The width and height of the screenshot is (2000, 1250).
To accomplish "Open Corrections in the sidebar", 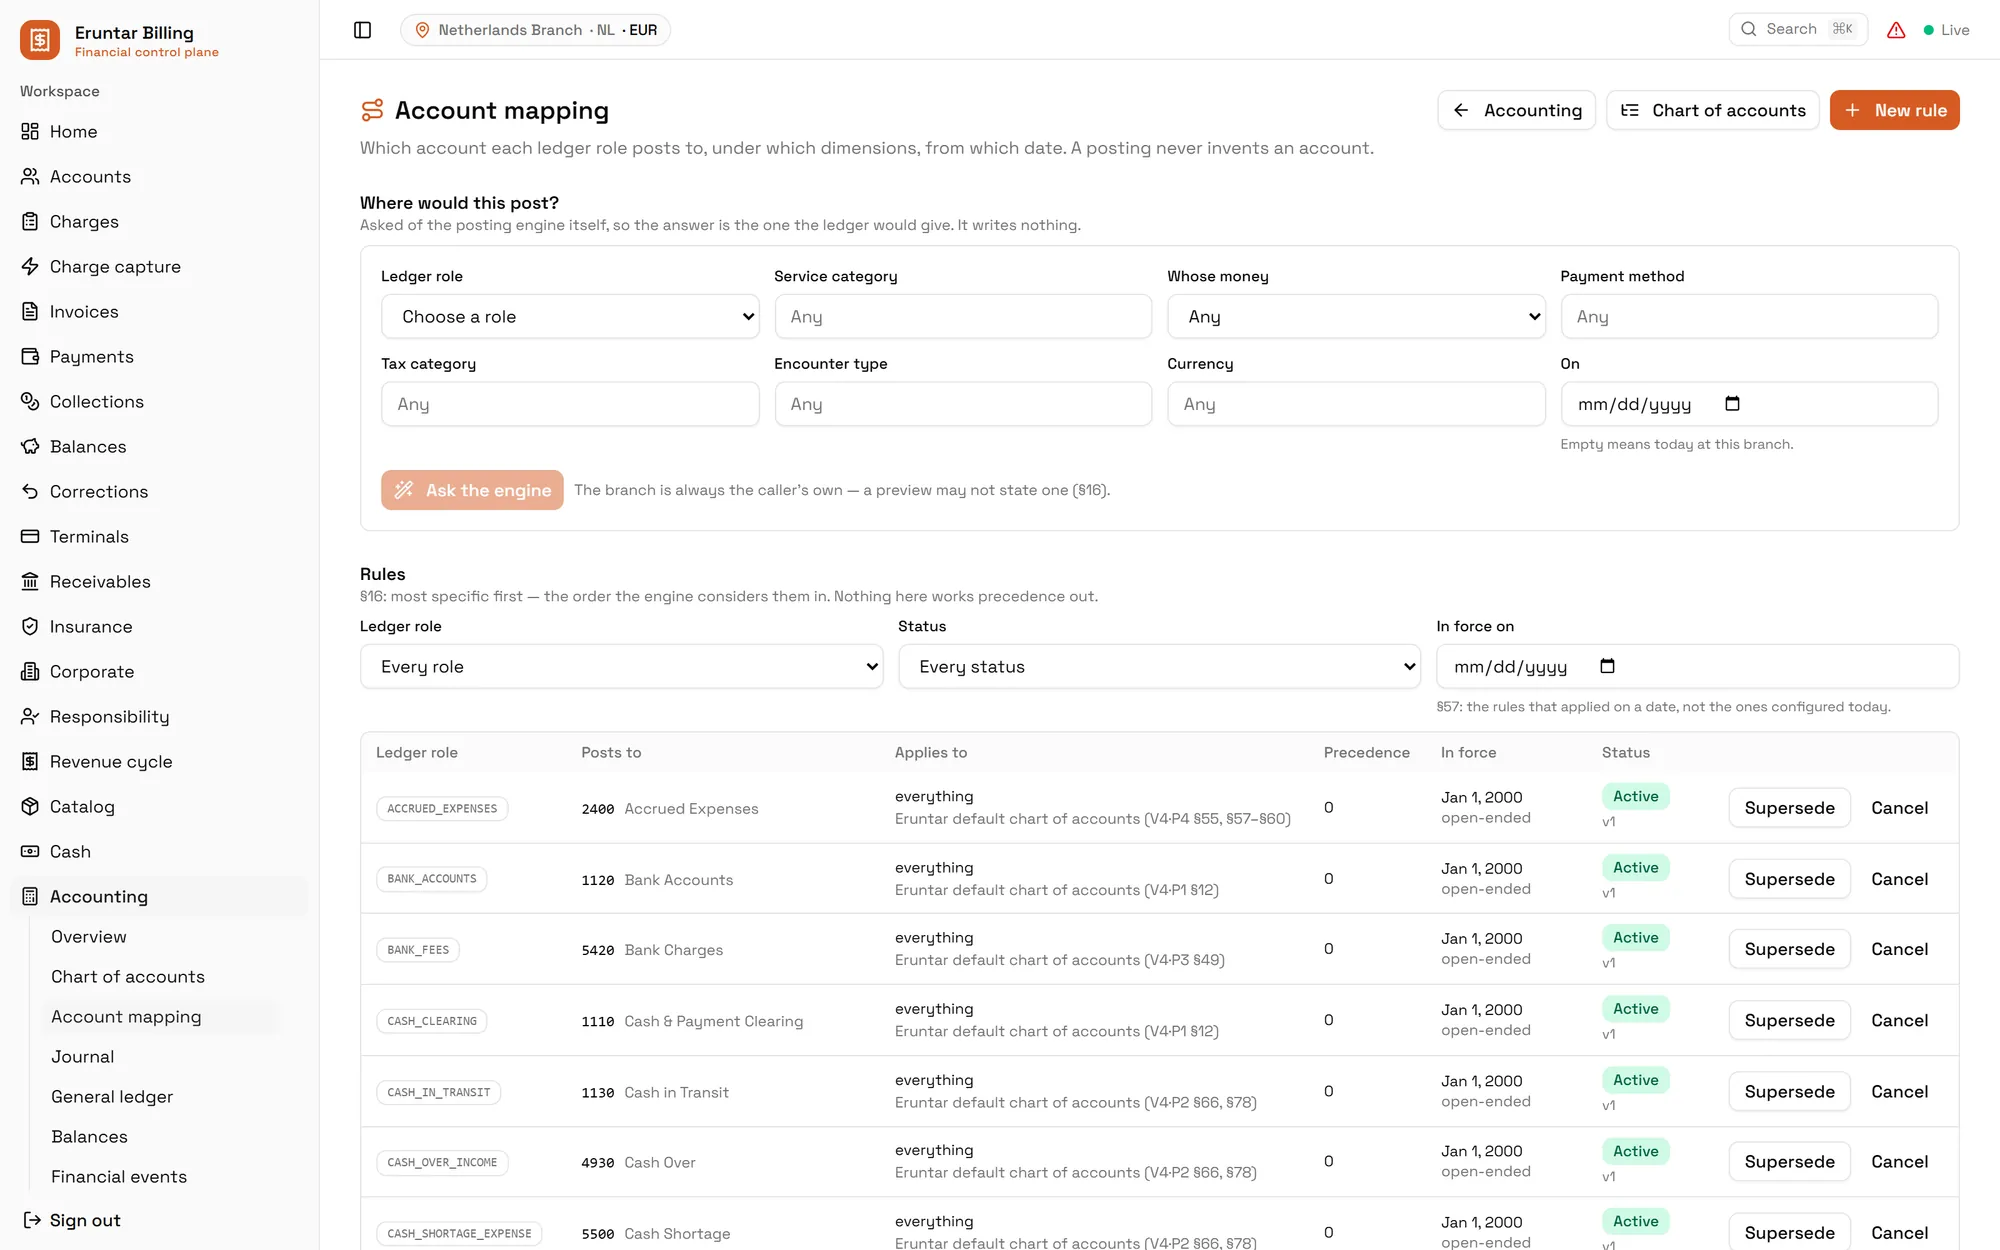I will click(160, 492).
